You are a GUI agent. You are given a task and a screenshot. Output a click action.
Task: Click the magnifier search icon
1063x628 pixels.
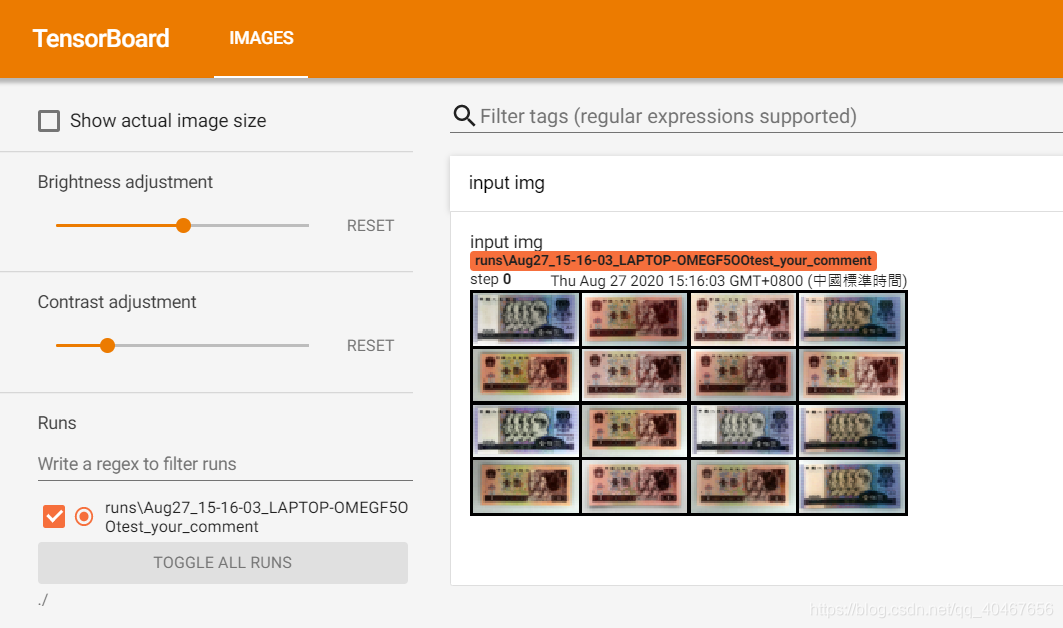464,116
